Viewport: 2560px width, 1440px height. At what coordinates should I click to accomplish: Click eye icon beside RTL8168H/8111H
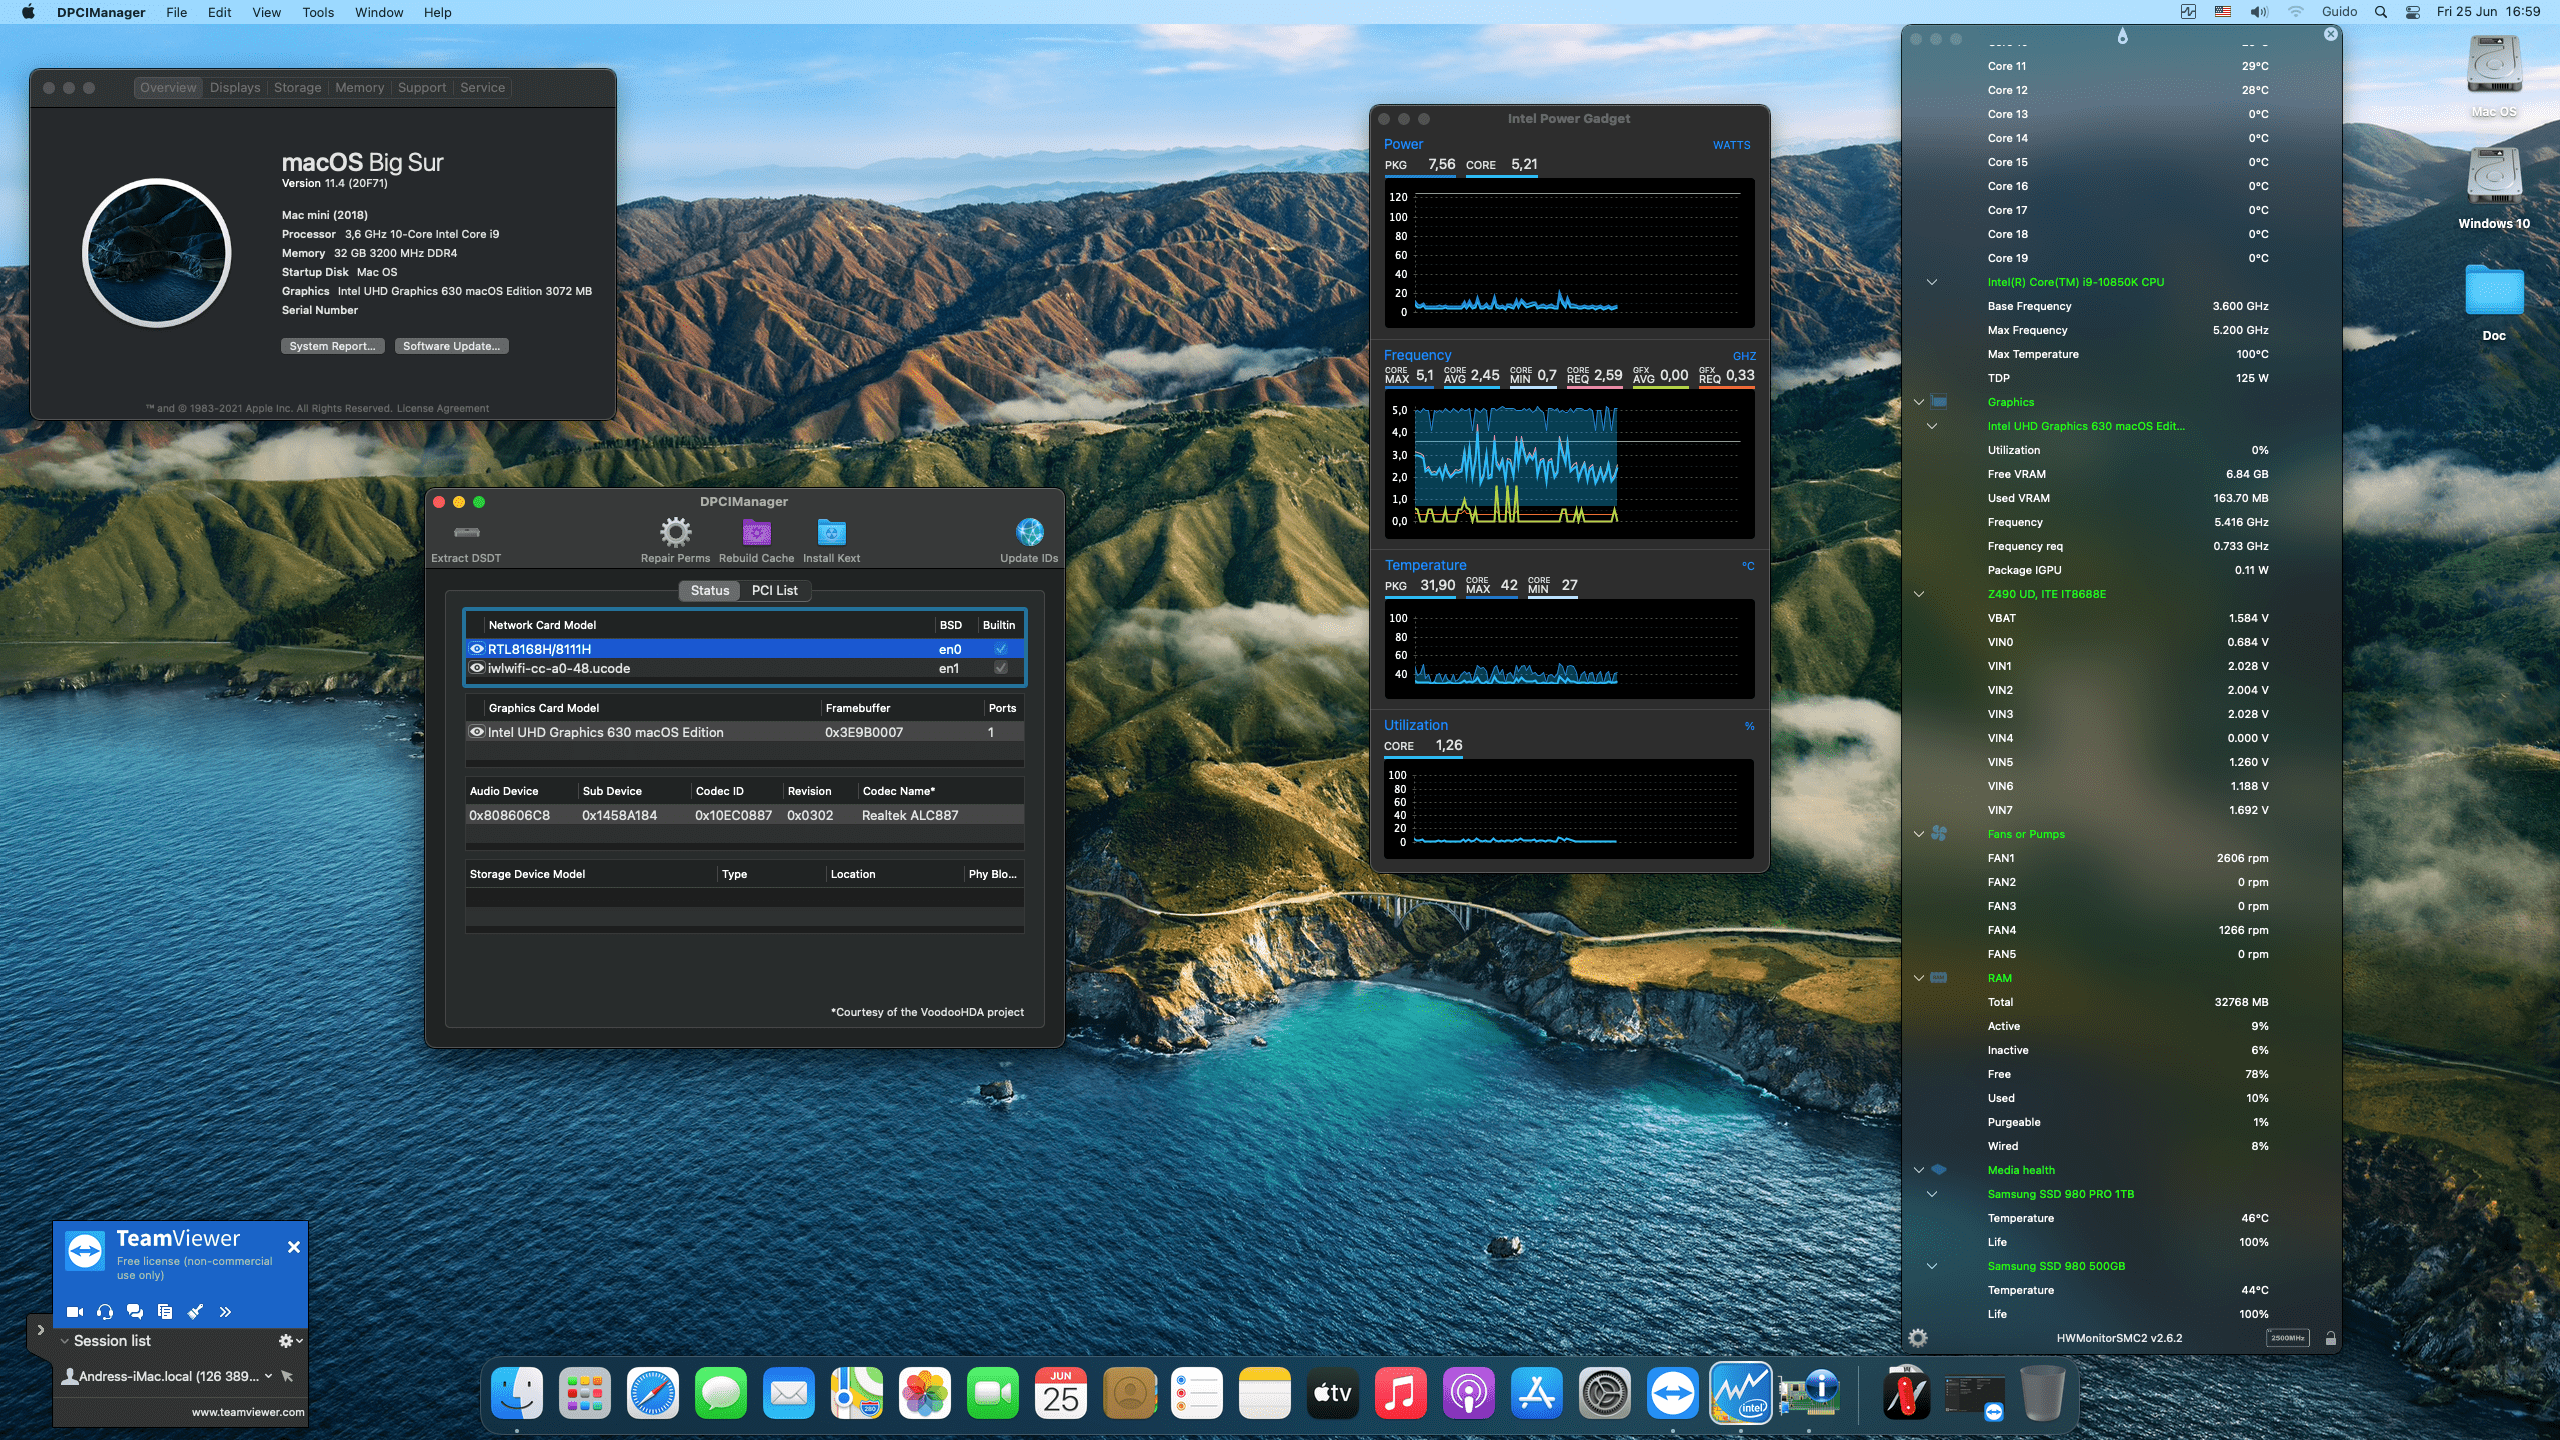[x=477, y=649]
